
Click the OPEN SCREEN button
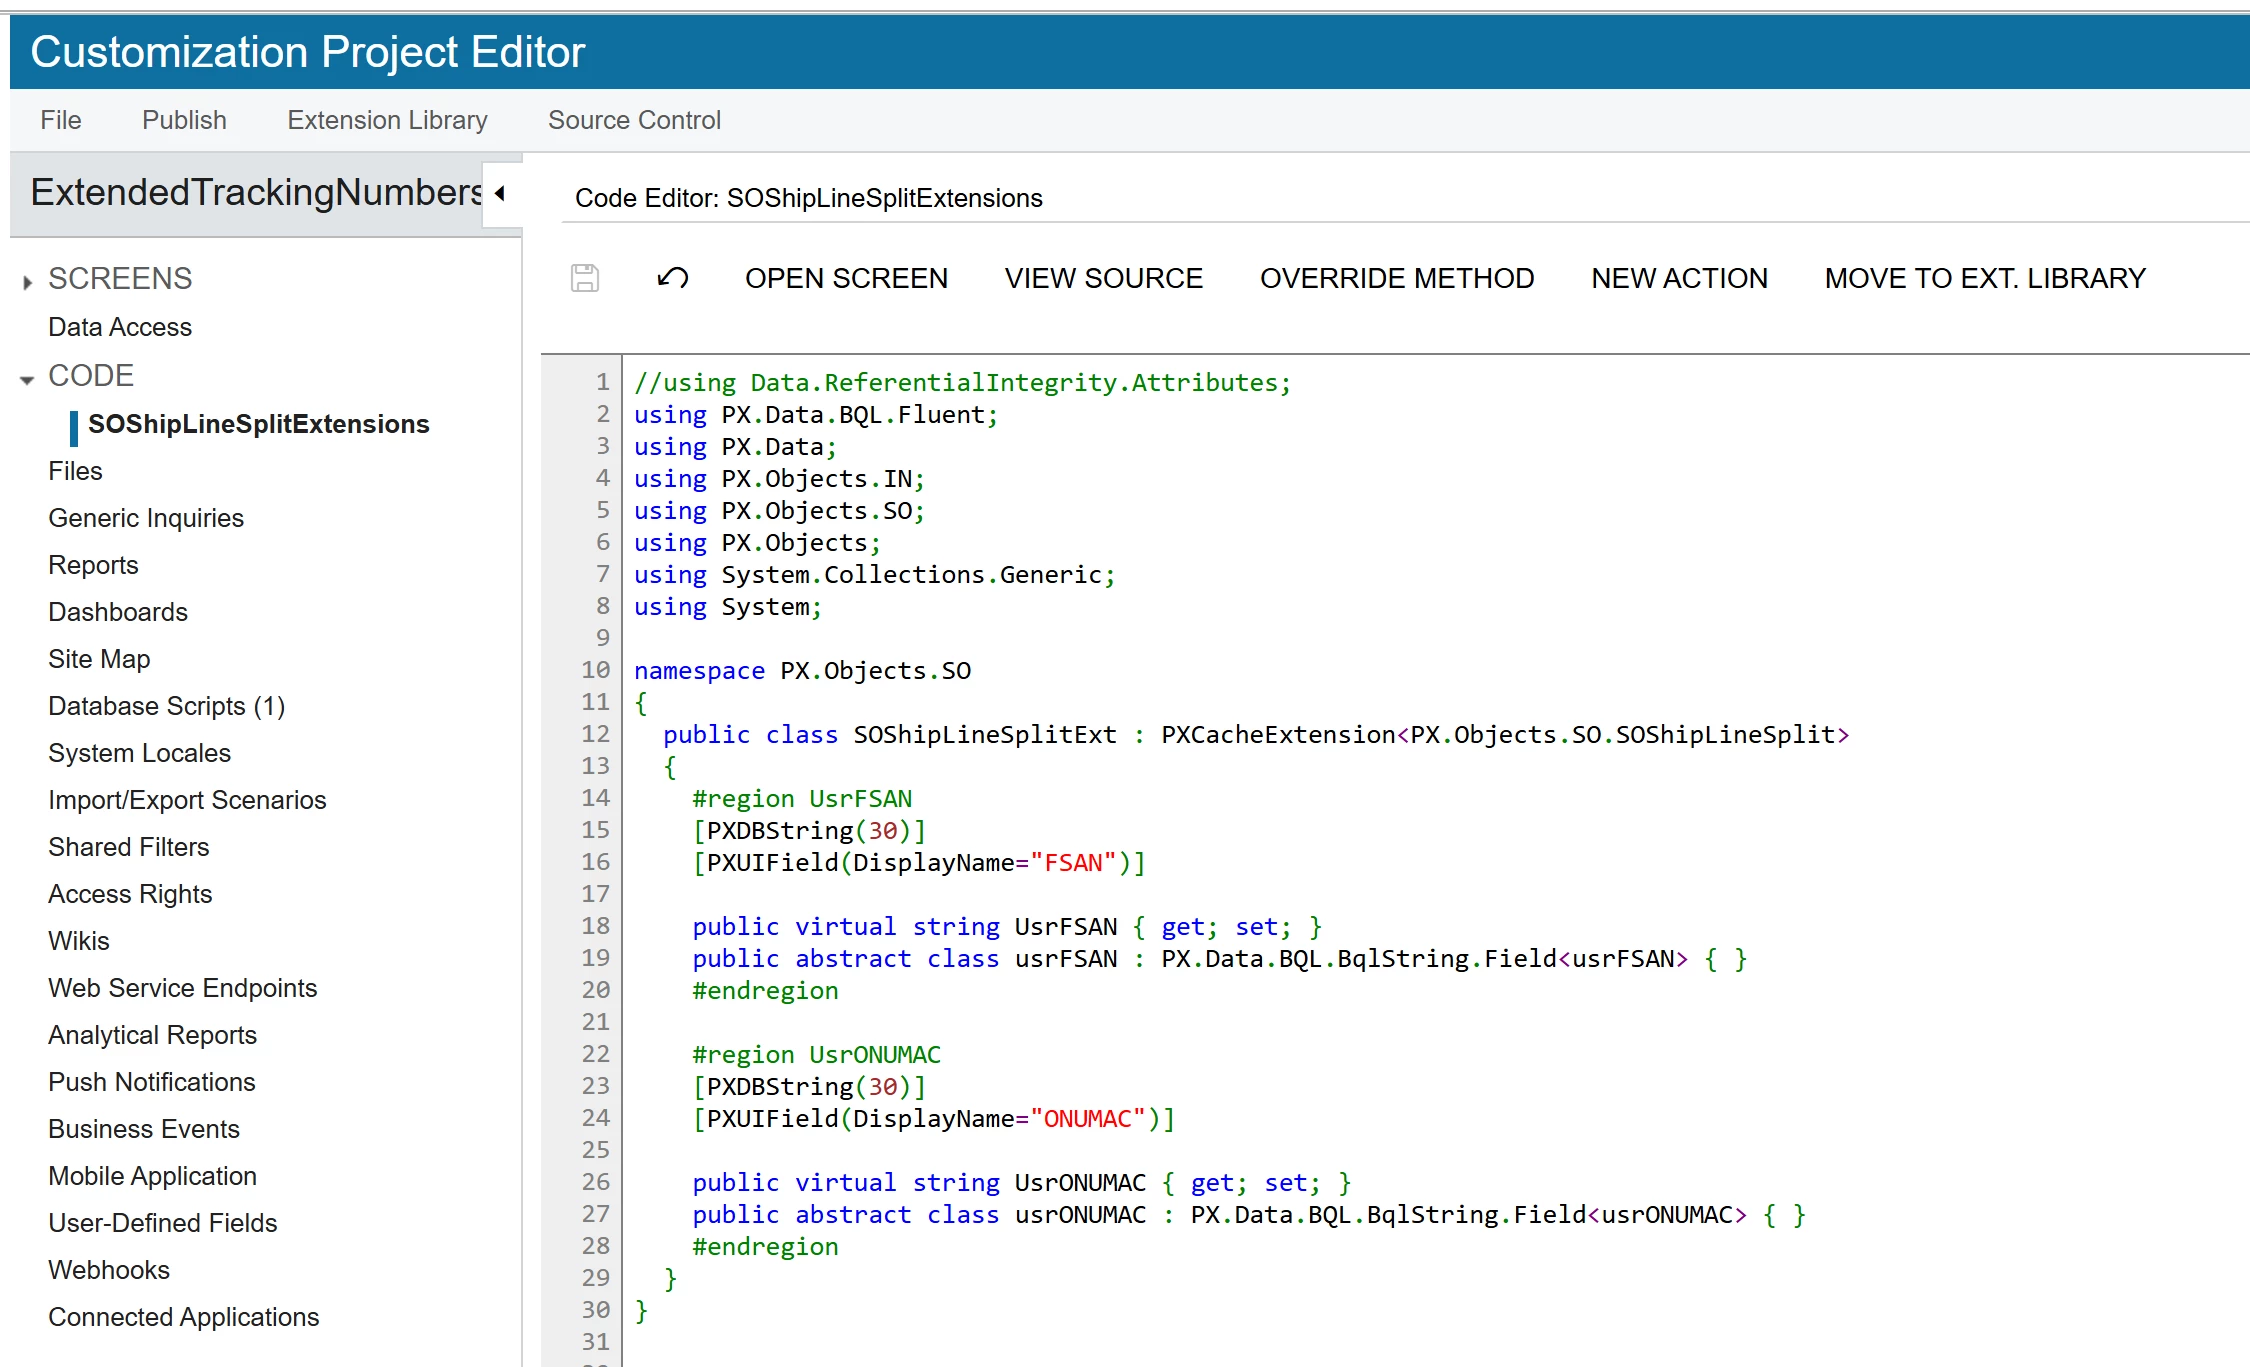[x=846, y=278]
